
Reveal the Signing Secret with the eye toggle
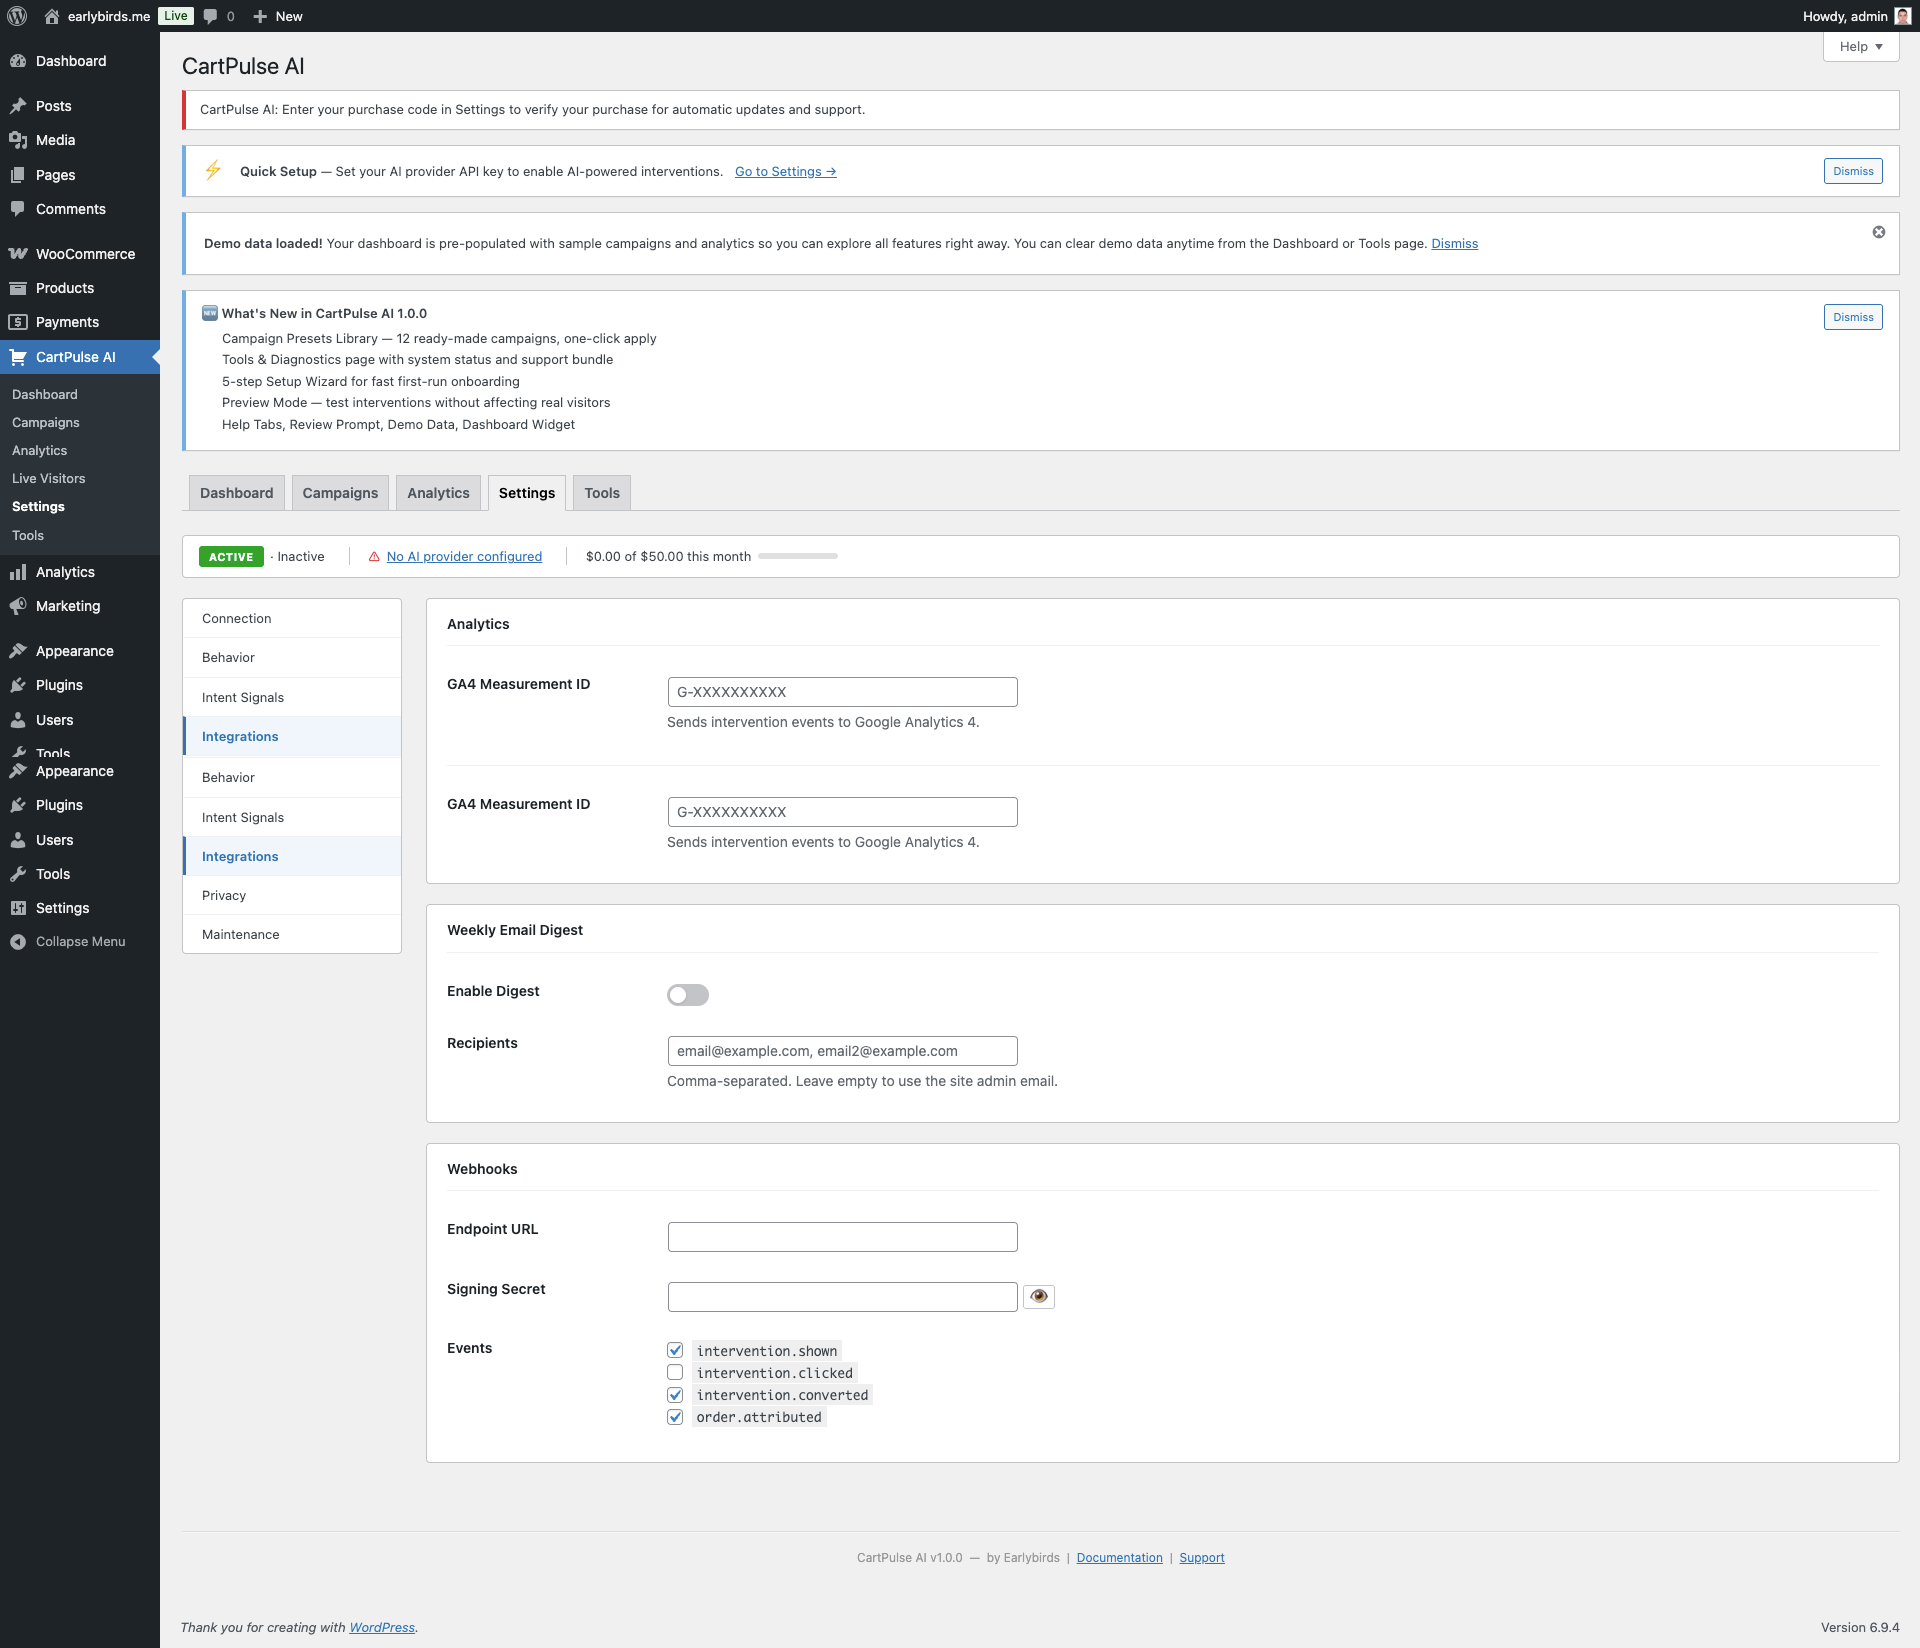coord(1039,1296)
